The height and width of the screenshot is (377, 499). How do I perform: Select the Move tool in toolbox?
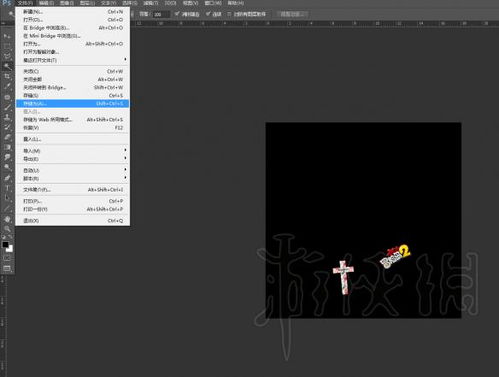7,36
